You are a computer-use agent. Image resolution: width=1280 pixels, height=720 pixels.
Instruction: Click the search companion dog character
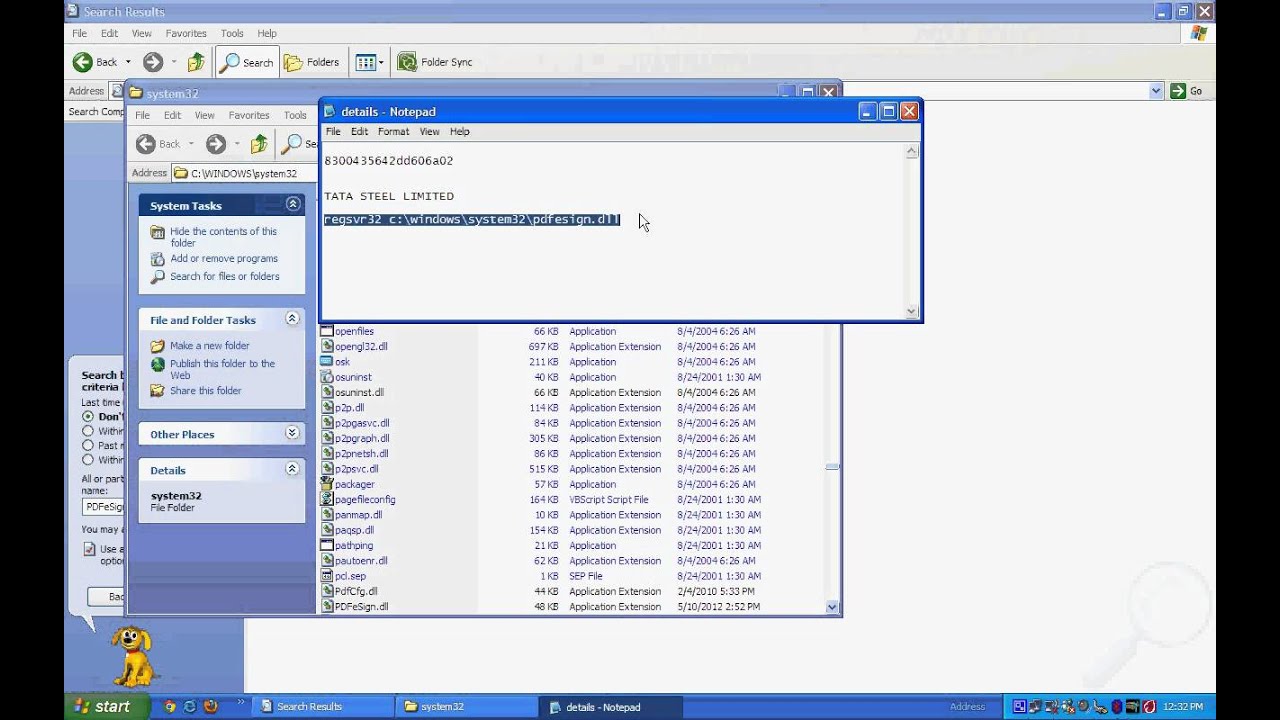132,655
